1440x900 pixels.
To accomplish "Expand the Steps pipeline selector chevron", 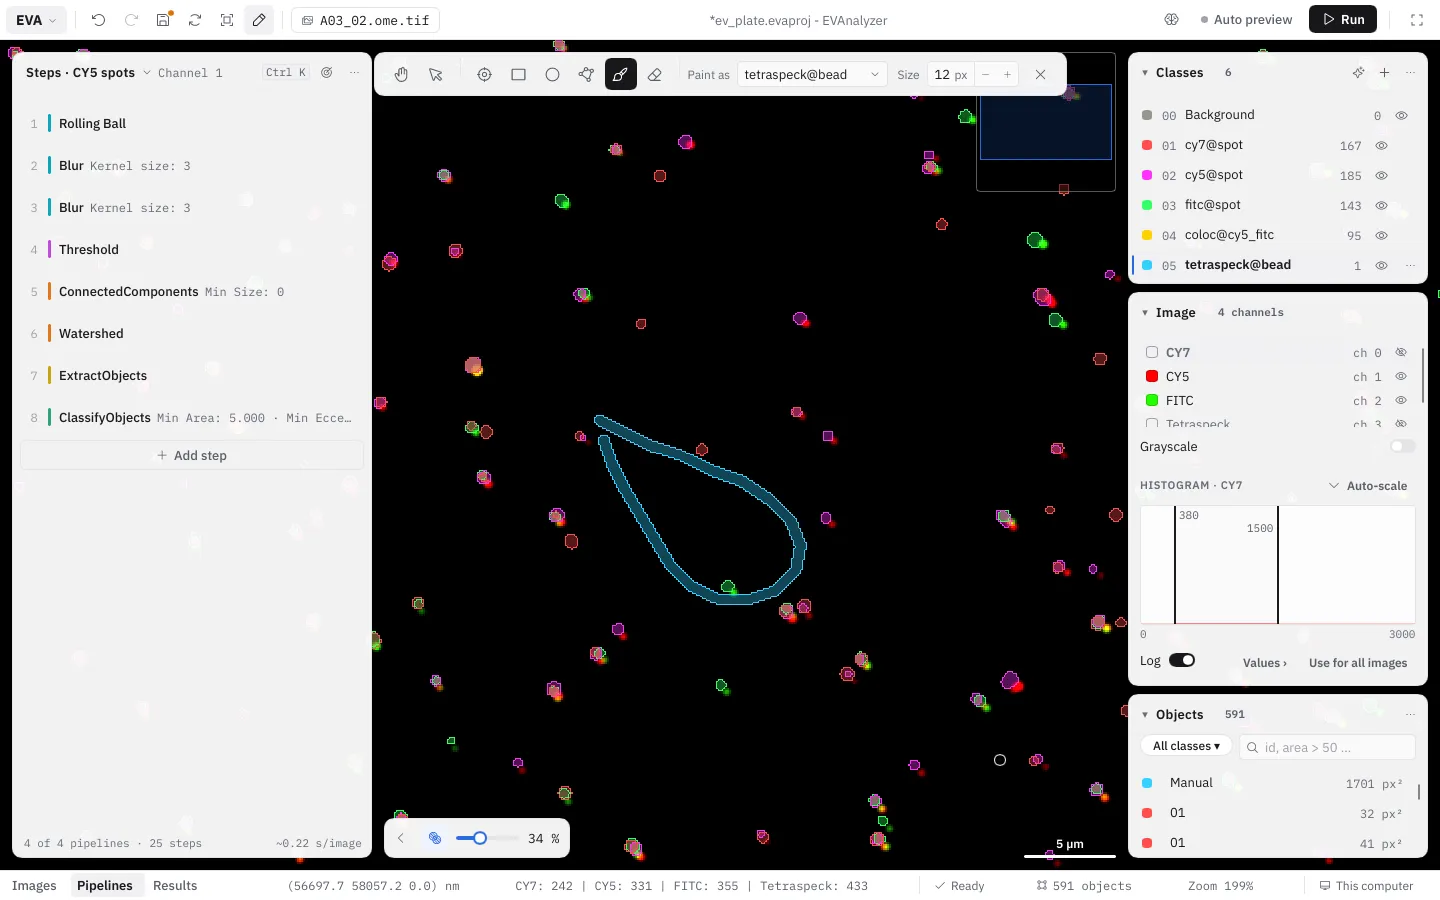I will 147,73.
